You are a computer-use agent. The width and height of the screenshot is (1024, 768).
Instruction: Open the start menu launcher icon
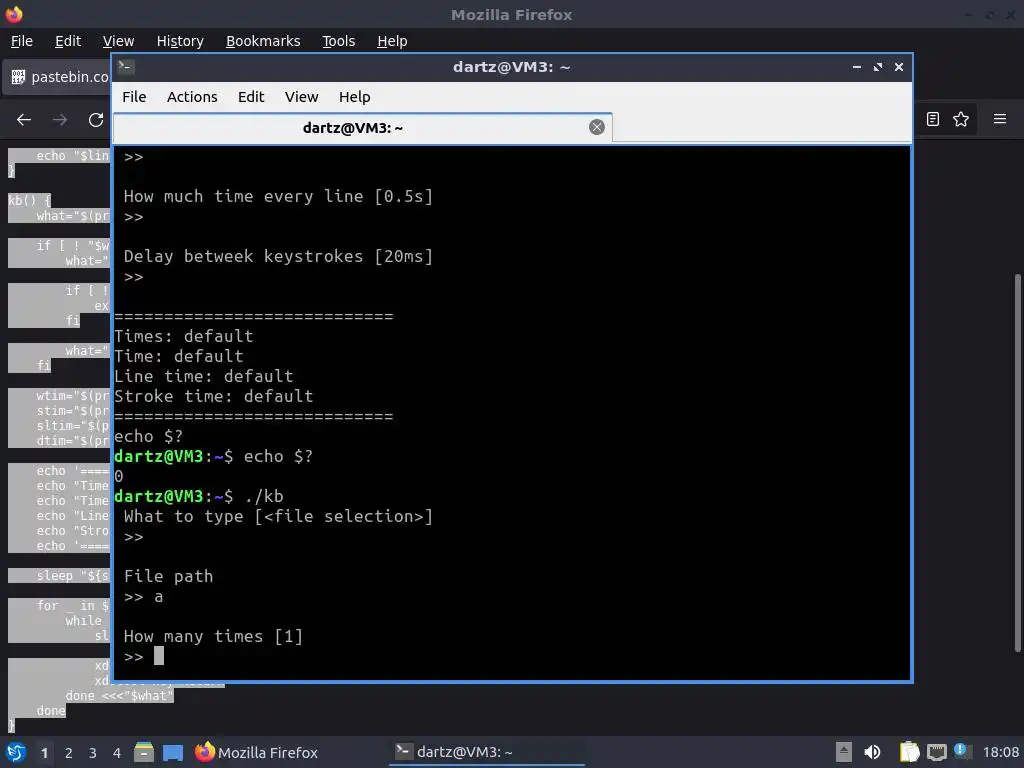coord(16,752)
